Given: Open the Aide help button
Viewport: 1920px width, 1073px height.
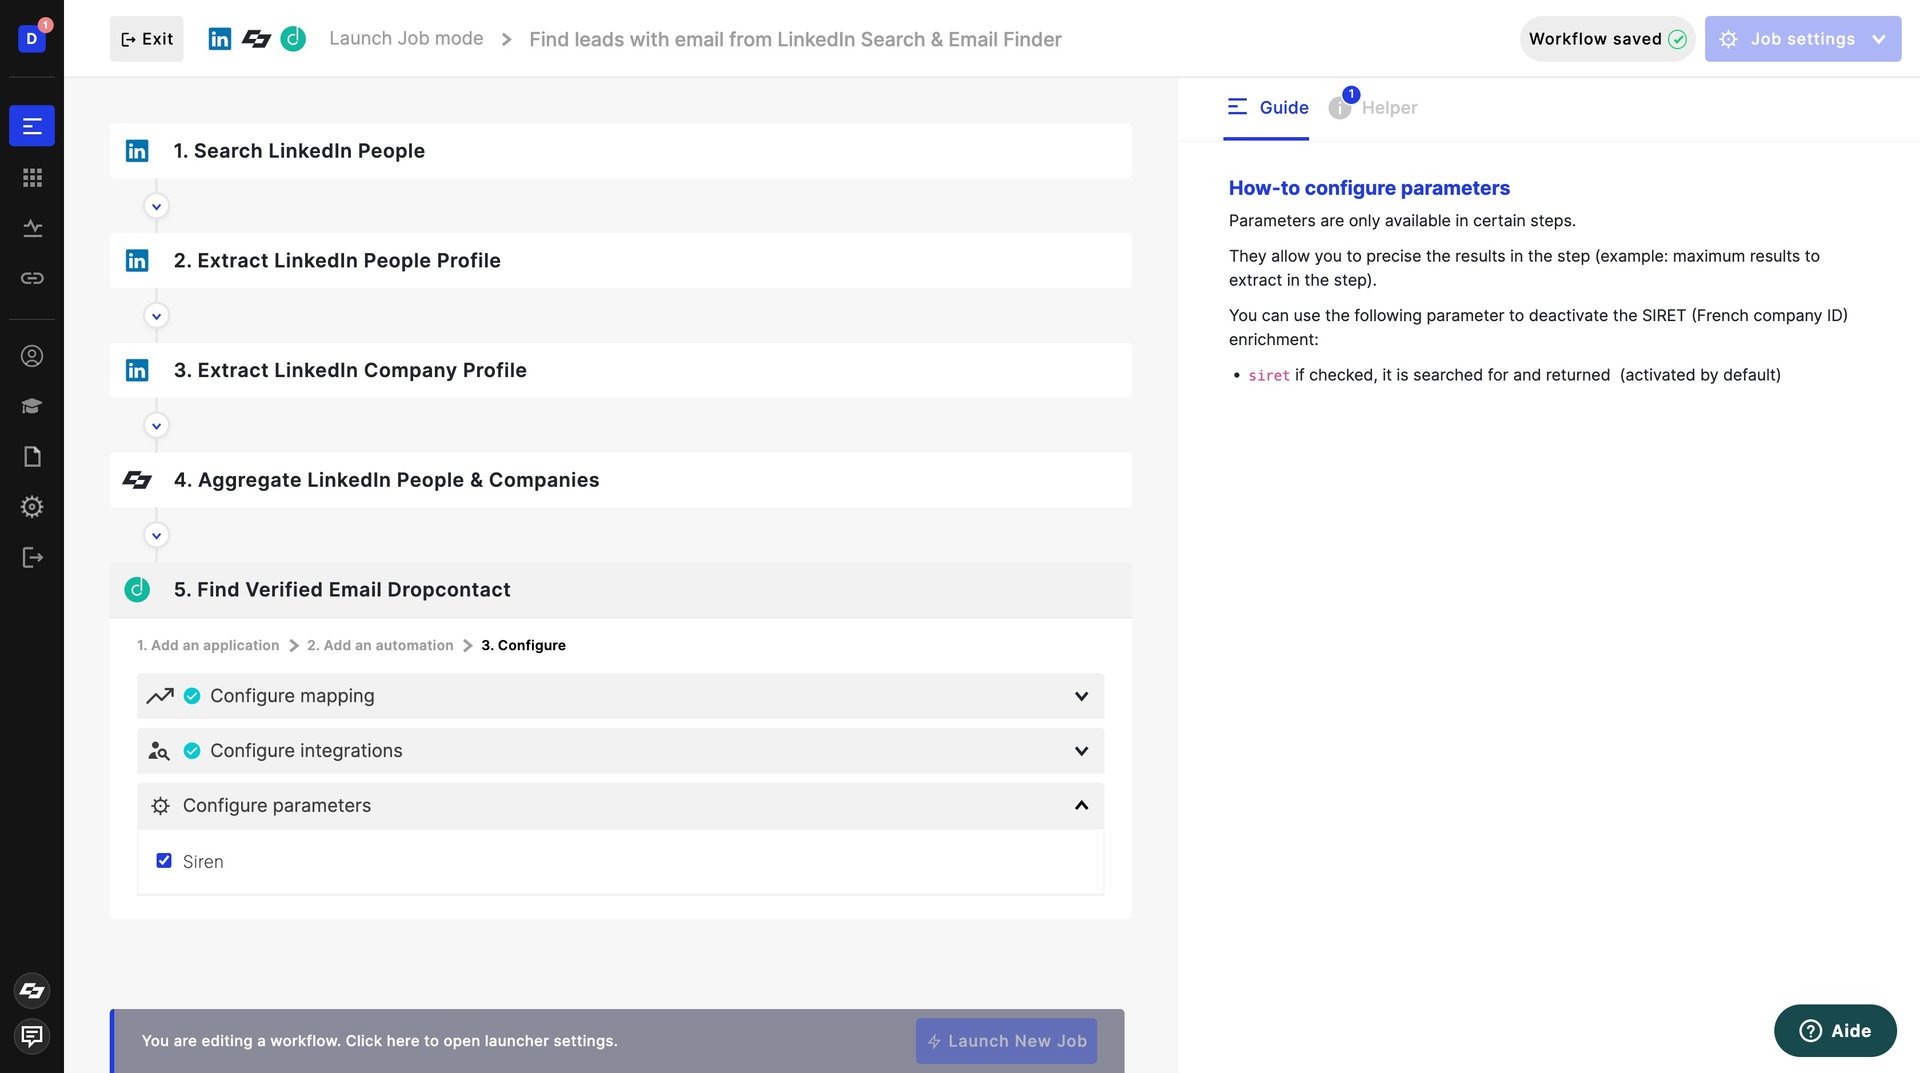Looking at the screenshot, I should [x=1835, y=1031].
